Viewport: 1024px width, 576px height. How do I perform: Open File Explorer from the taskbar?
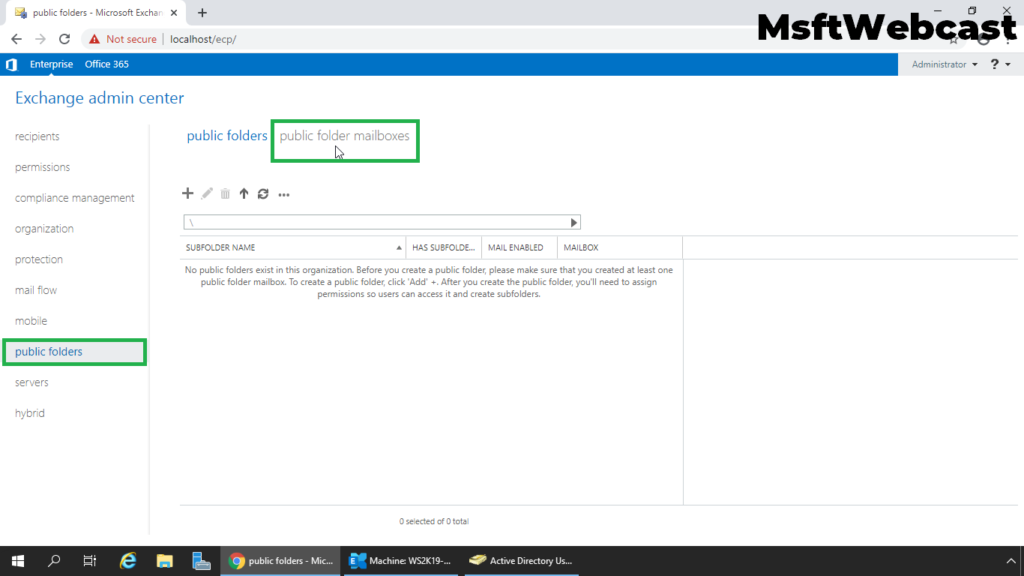(165, 560)
